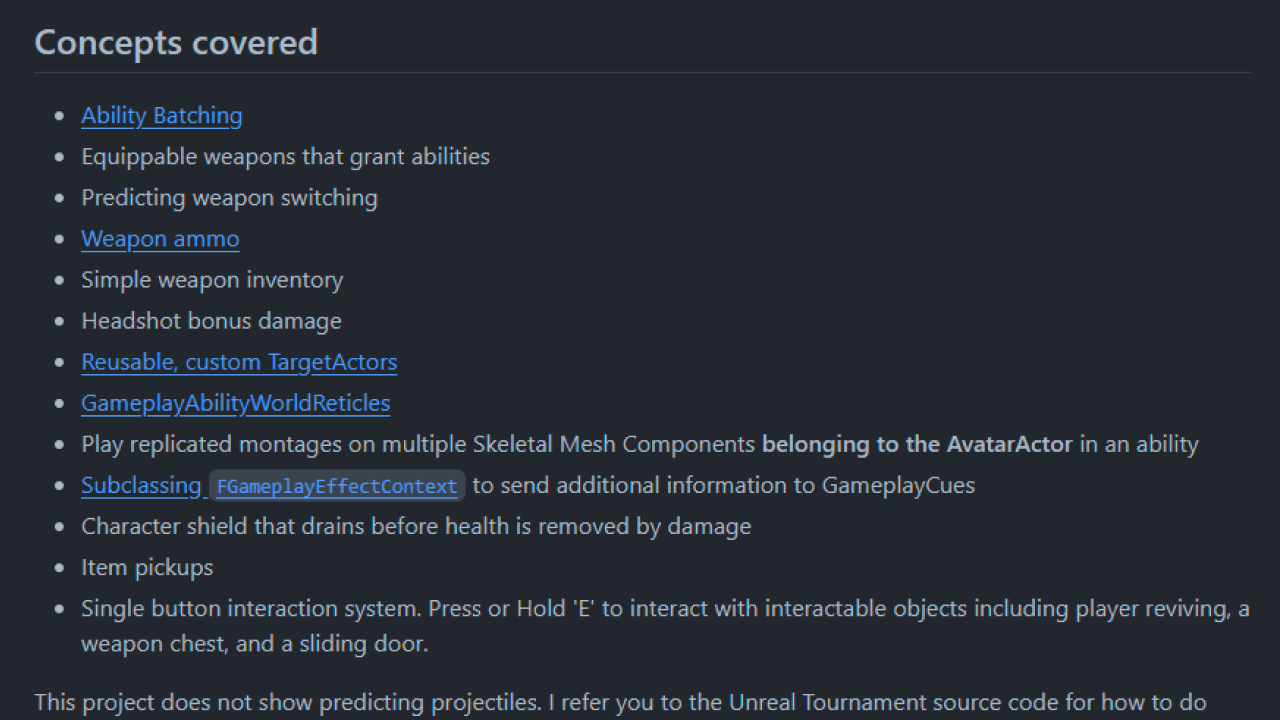Open the Reusable, custom TargetActors link
The height and width of the screenshot is (720, 1280).
click(x=239, y=362)
